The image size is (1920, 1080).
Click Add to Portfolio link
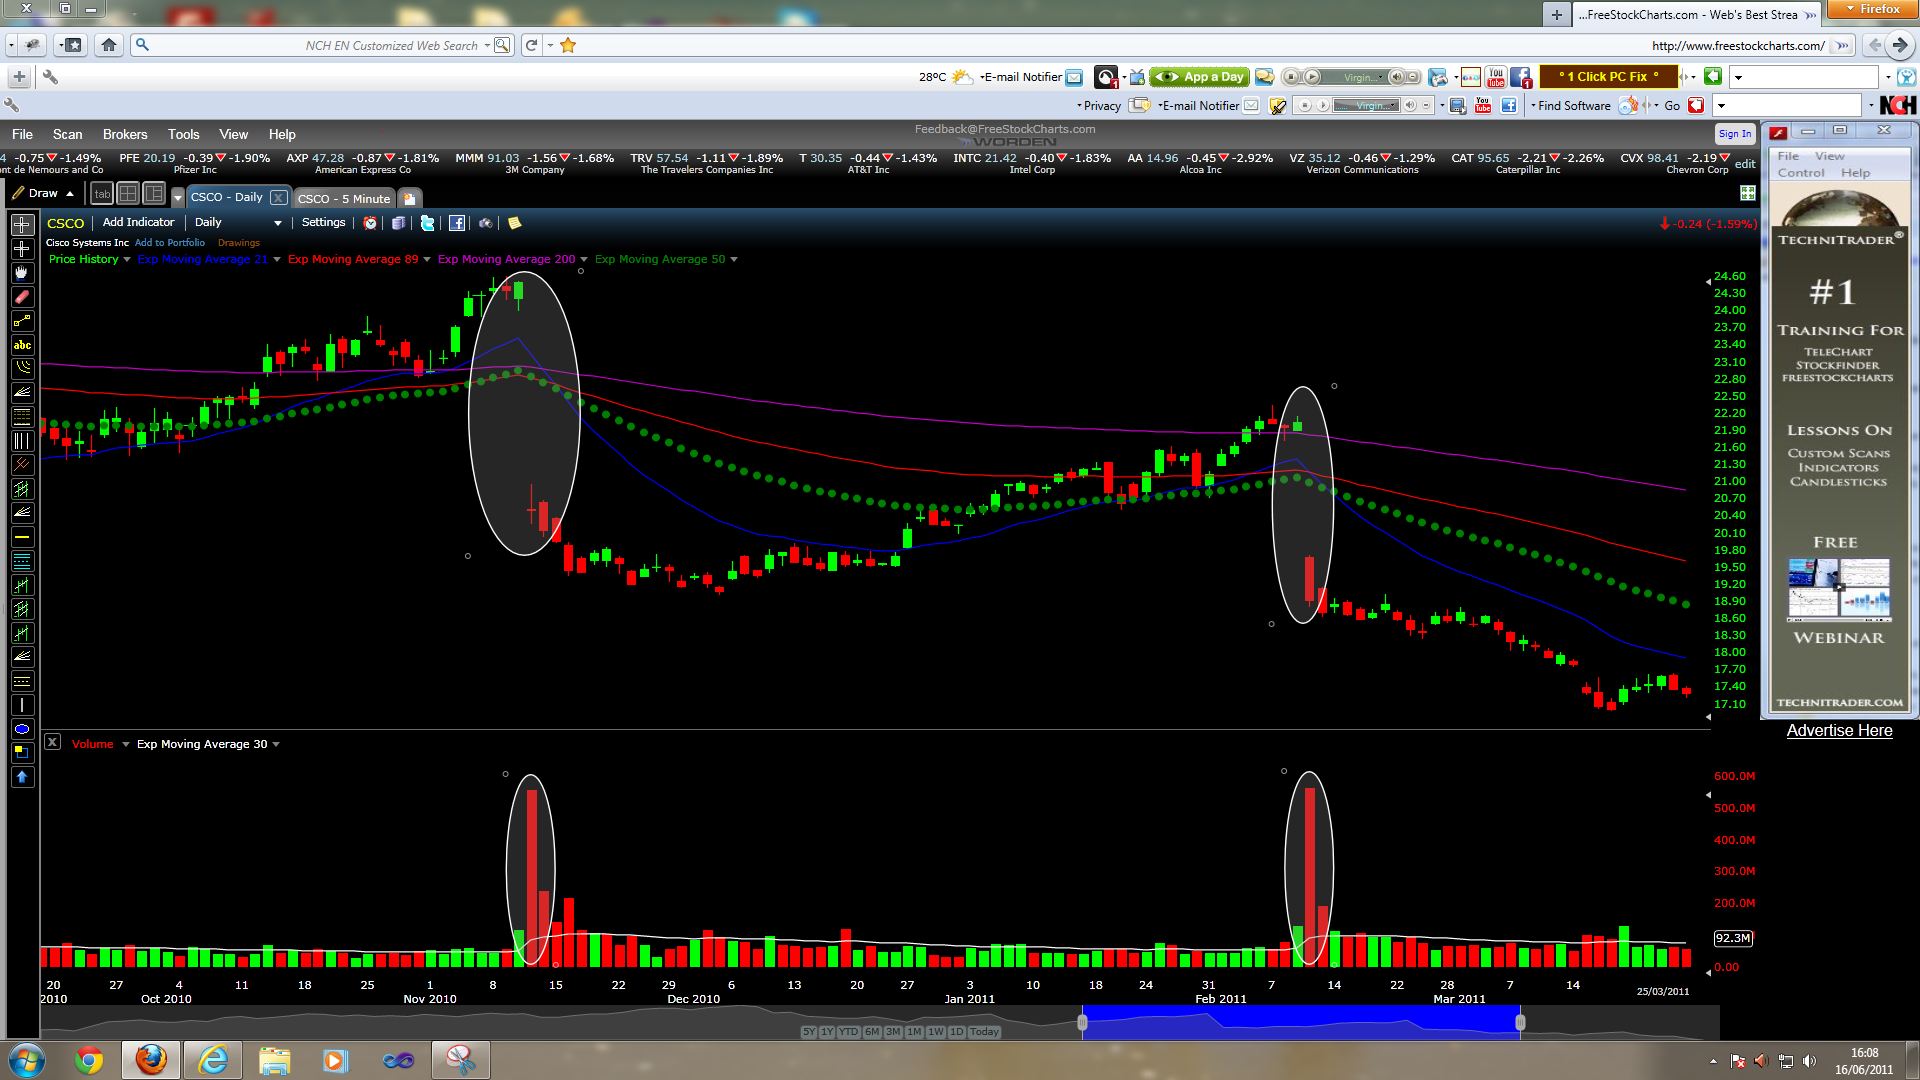(x=170, y=243)
